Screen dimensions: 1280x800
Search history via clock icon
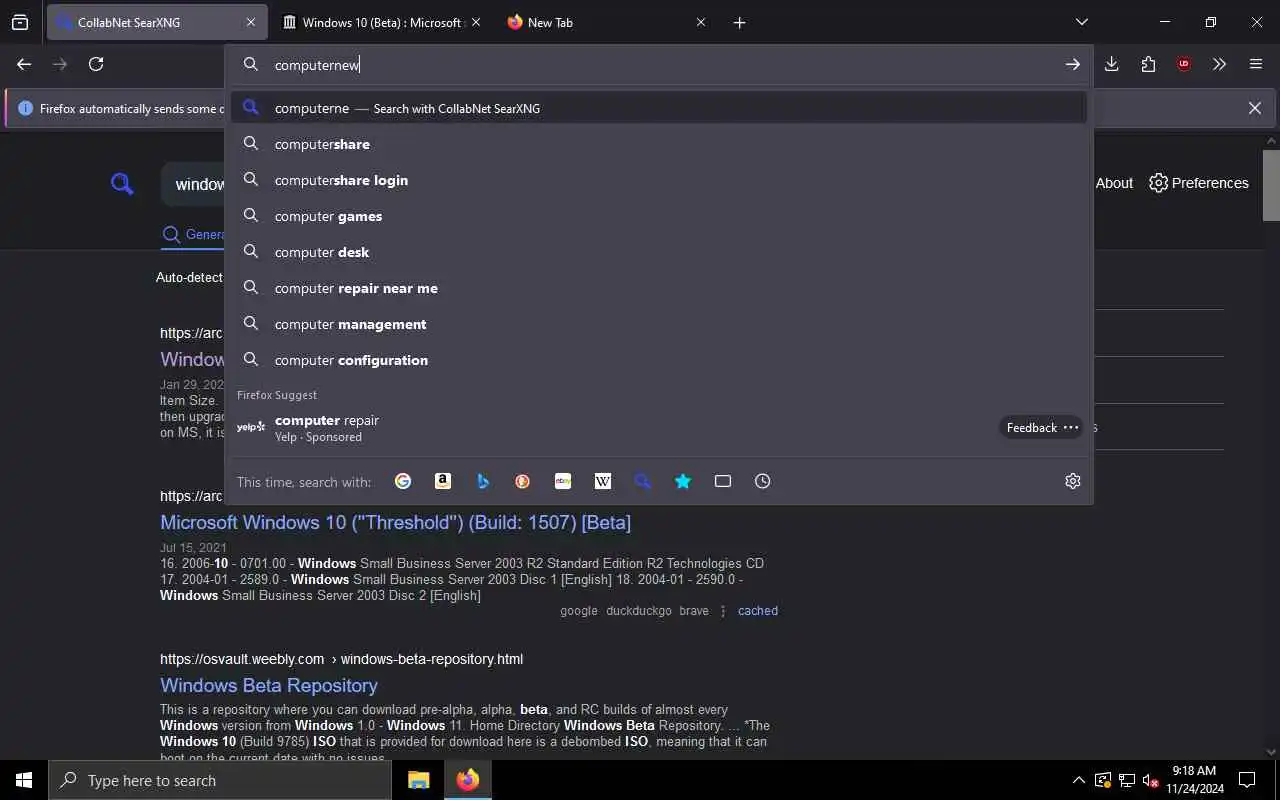coord(763,481)
